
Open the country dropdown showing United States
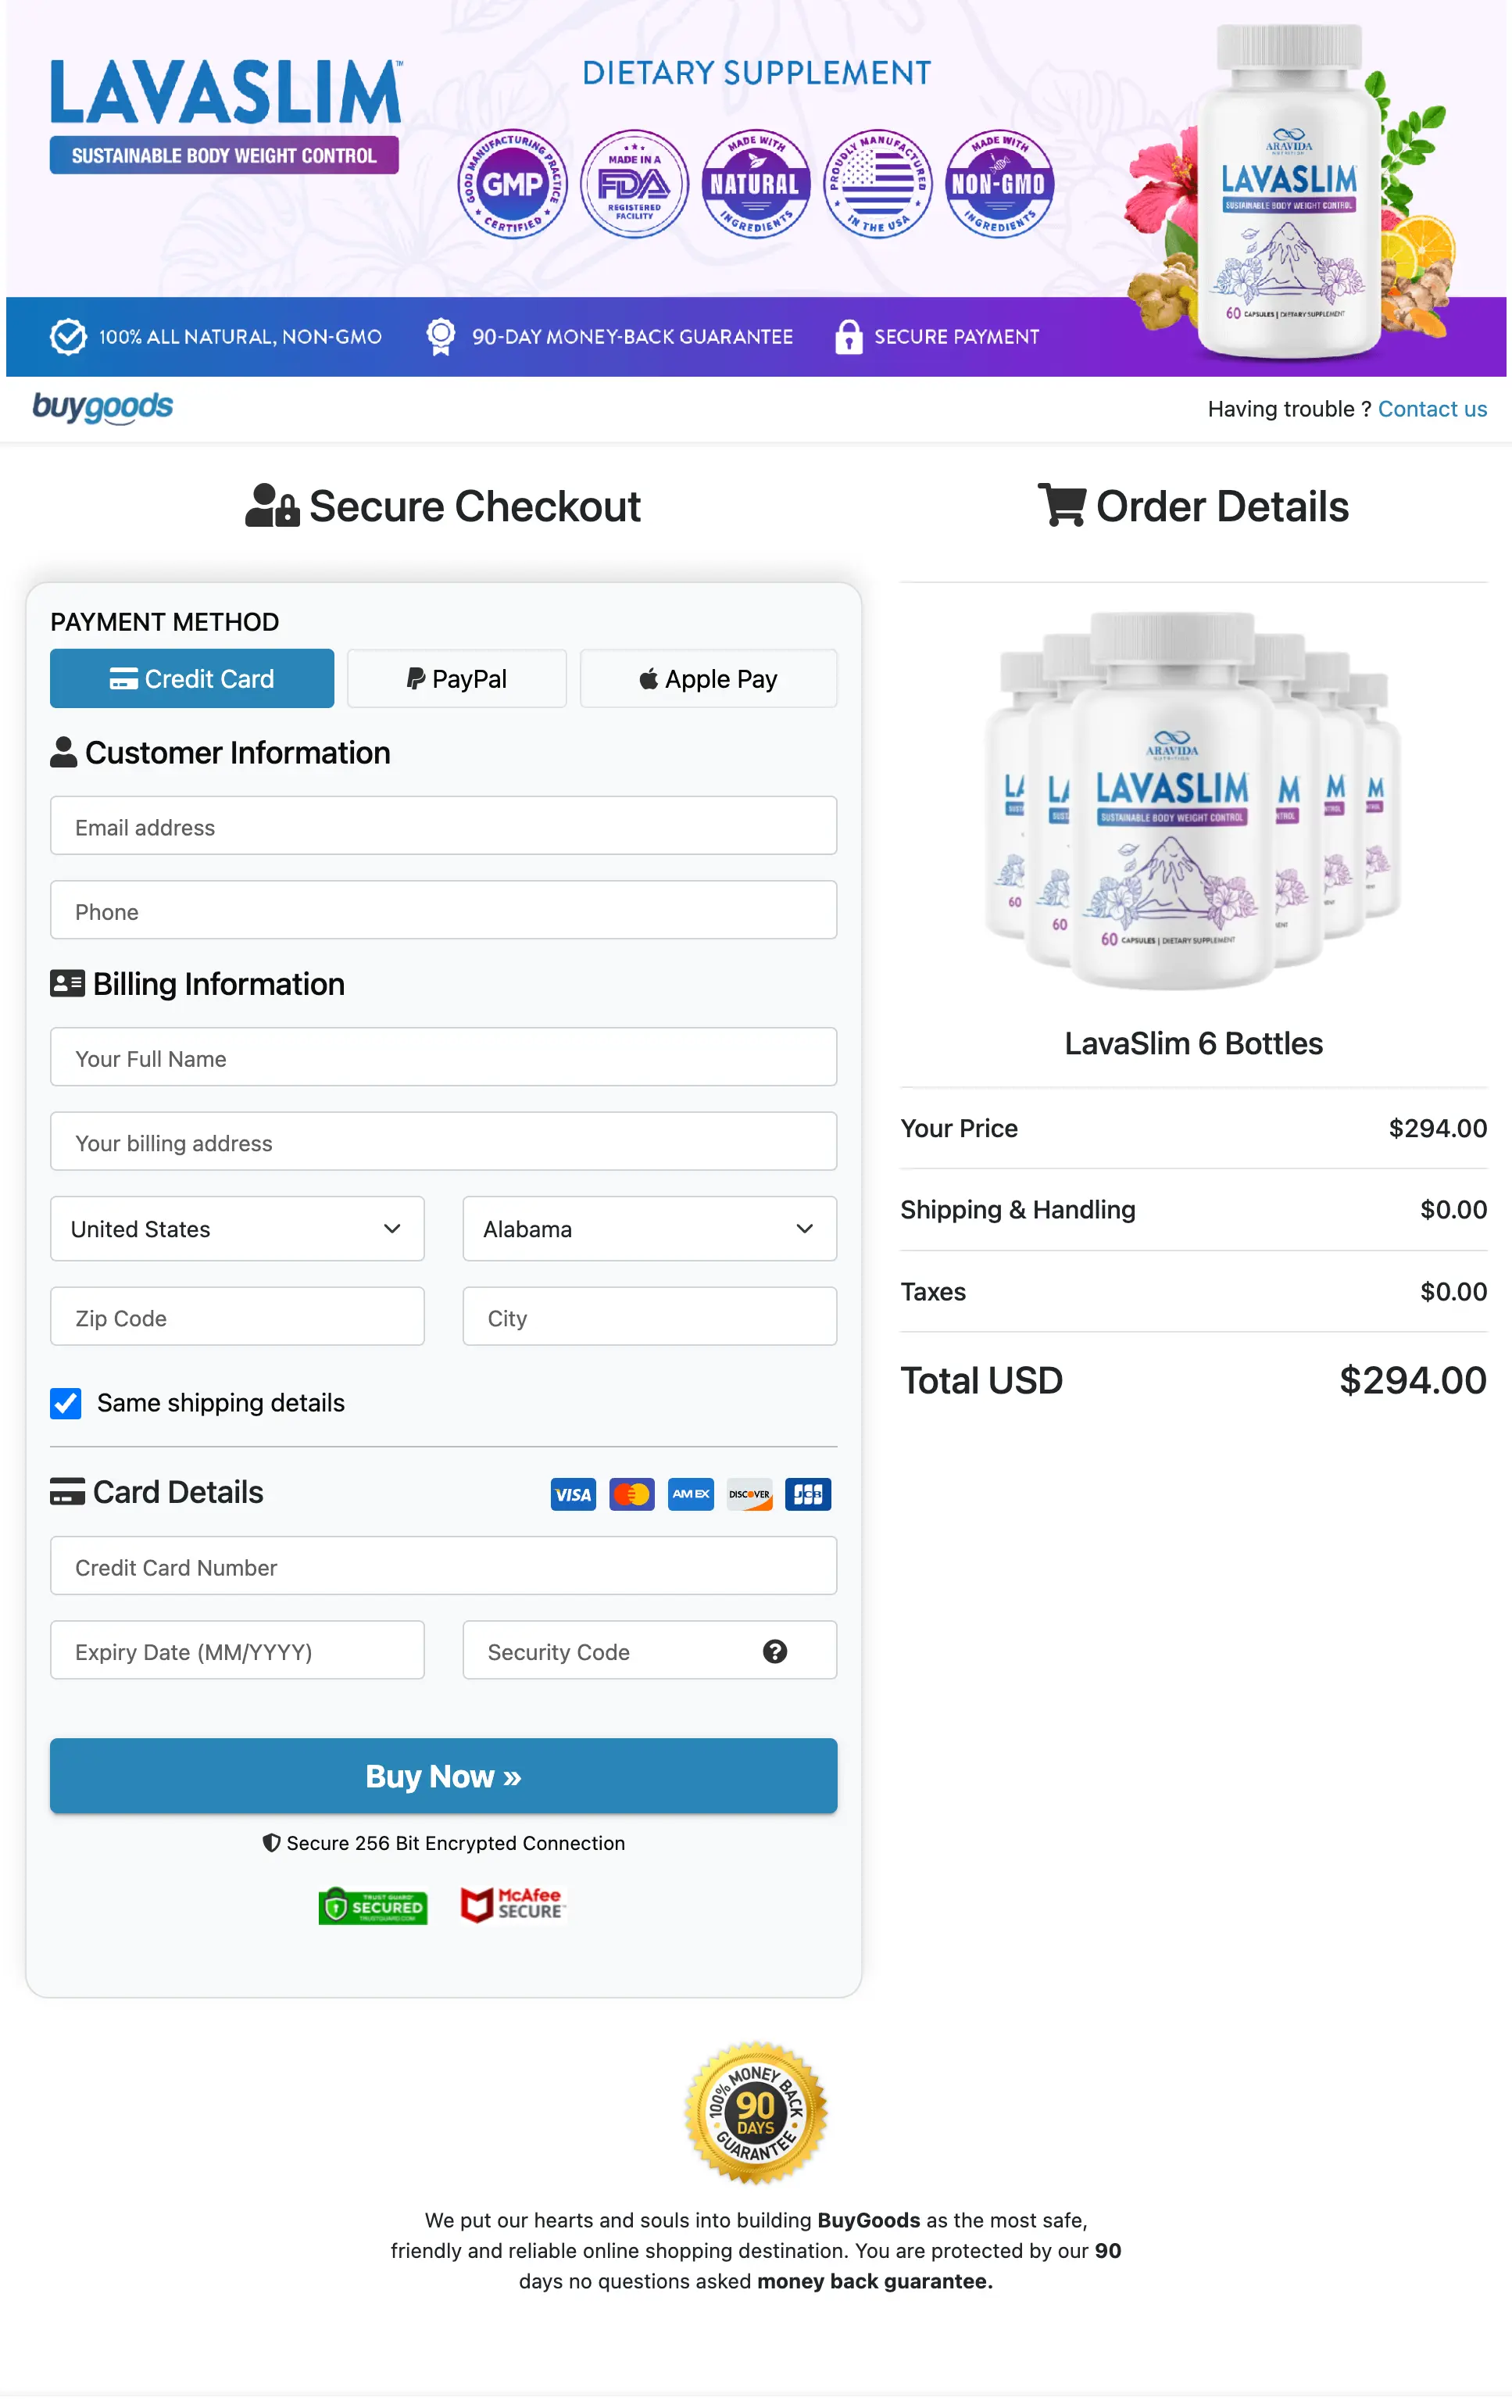(237, 1229)
